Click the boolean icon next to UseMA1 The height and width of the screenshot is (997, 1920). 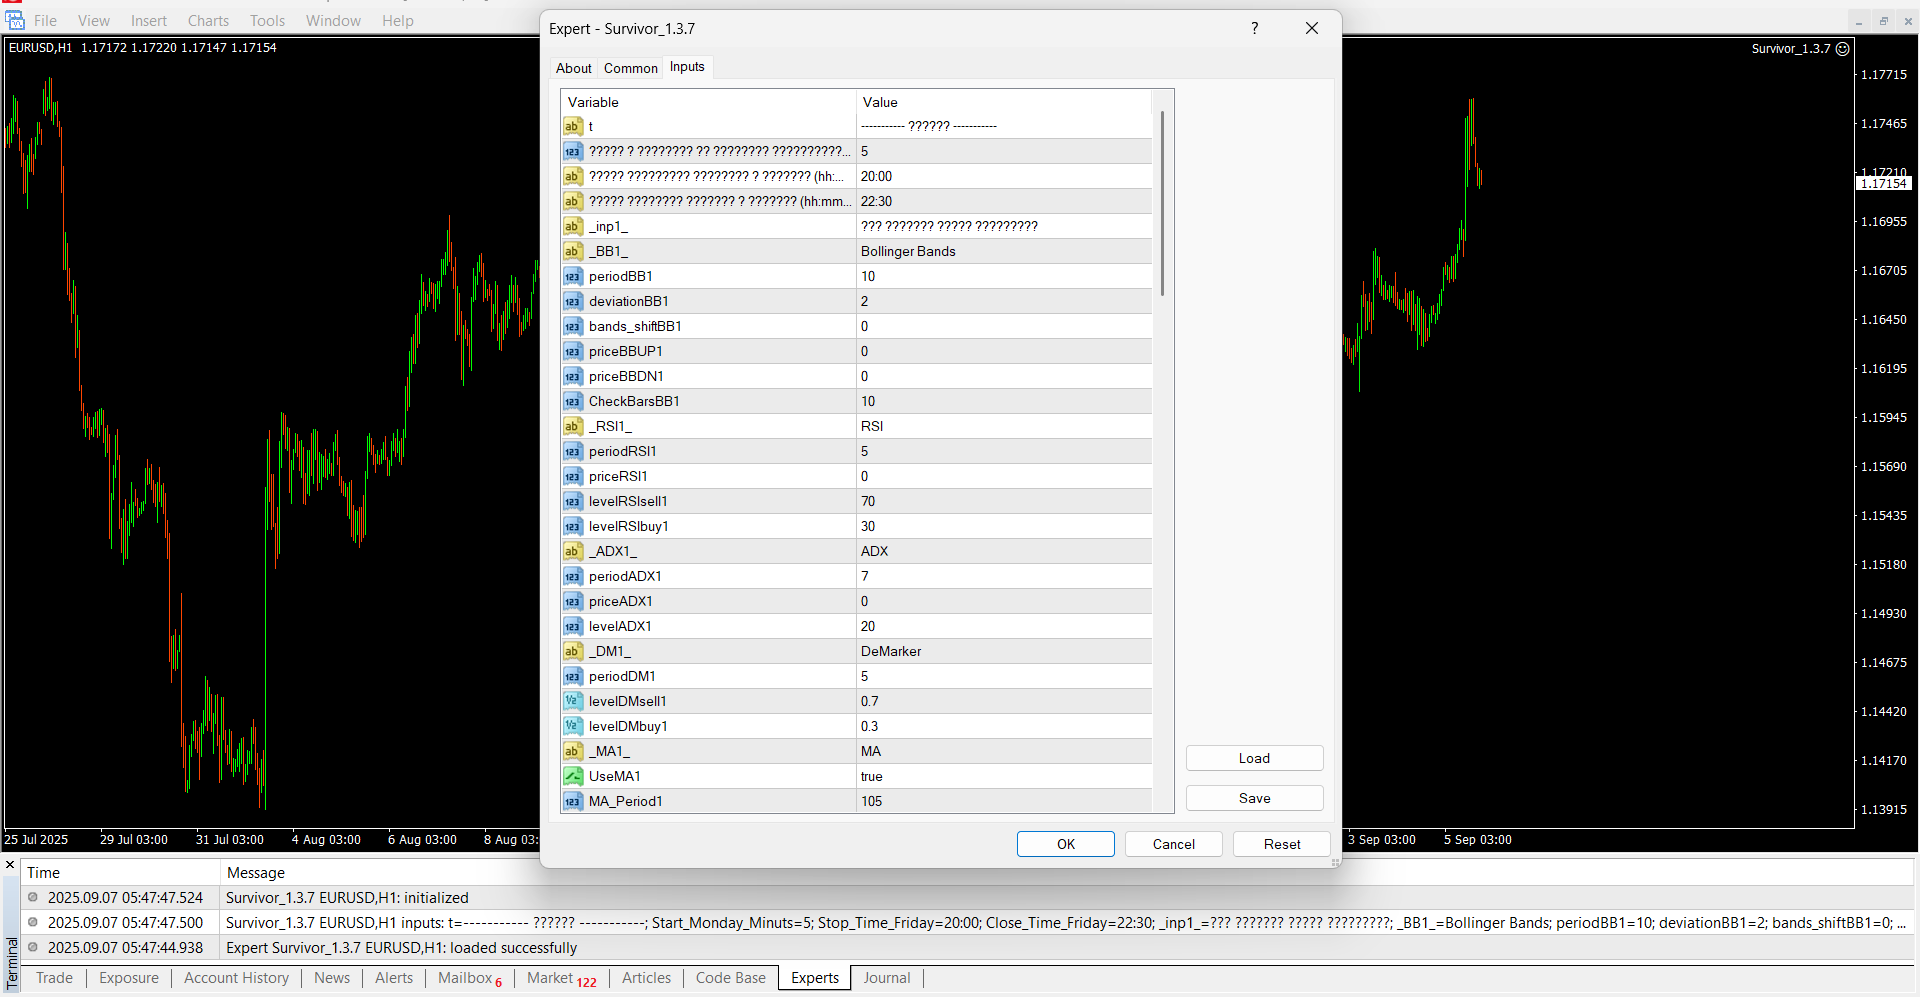572,777
